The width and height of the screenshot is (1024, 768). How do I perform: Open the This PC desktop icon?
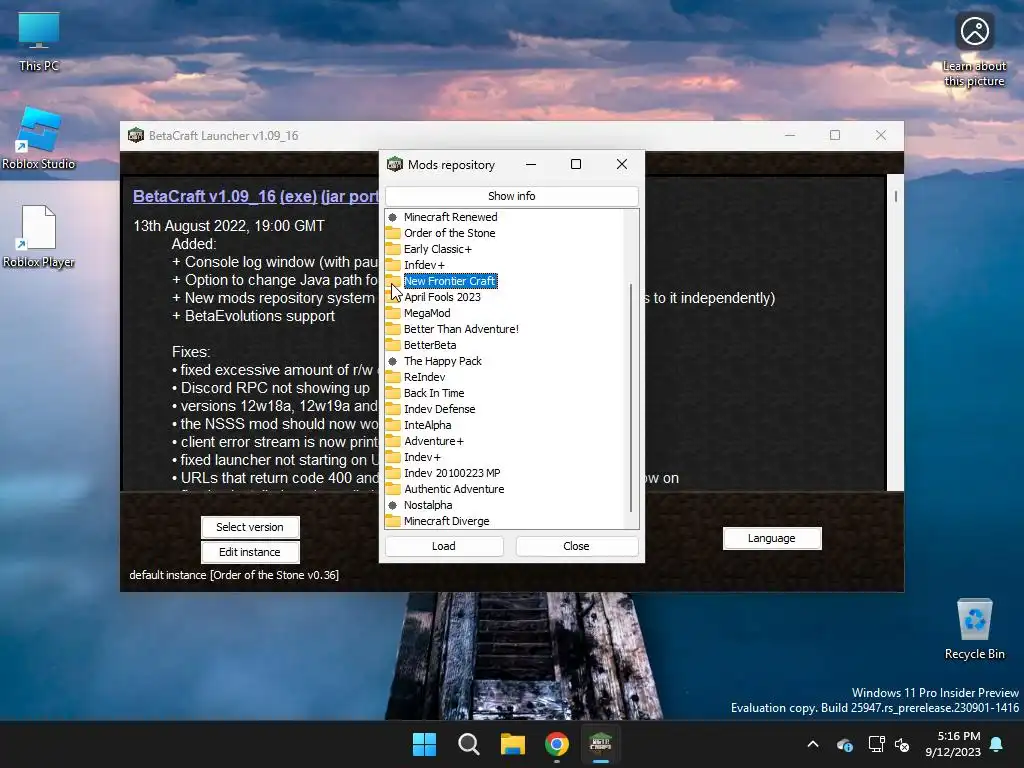pyautogui.click(x=39, y=41)
